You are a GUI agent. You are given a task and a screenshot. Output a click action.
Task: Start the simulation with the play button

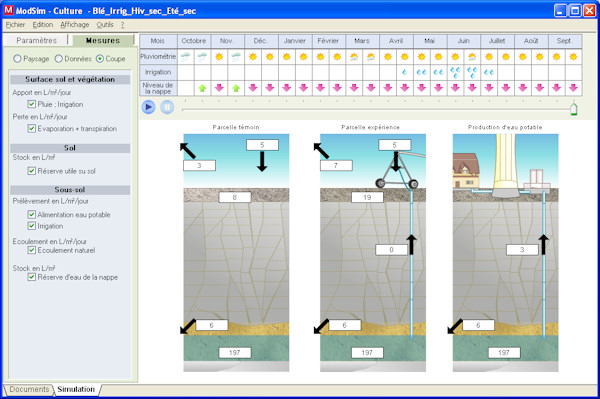point(148,107)
